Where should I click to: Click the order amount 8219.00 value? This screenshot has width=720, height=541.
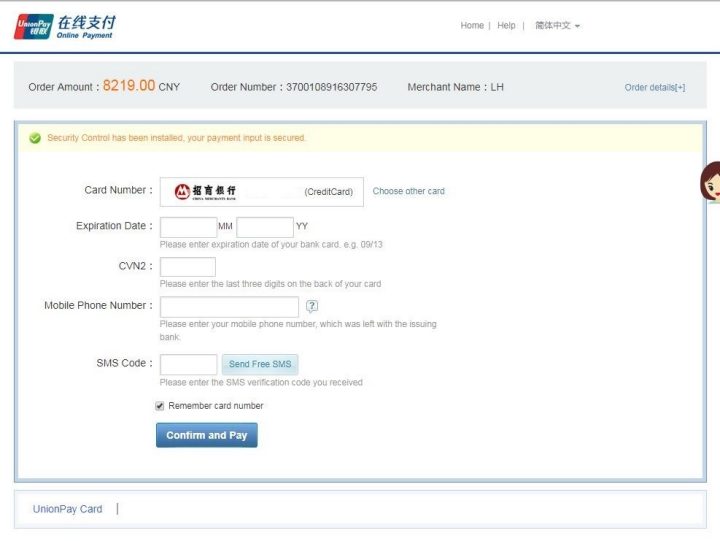(129, 86)
